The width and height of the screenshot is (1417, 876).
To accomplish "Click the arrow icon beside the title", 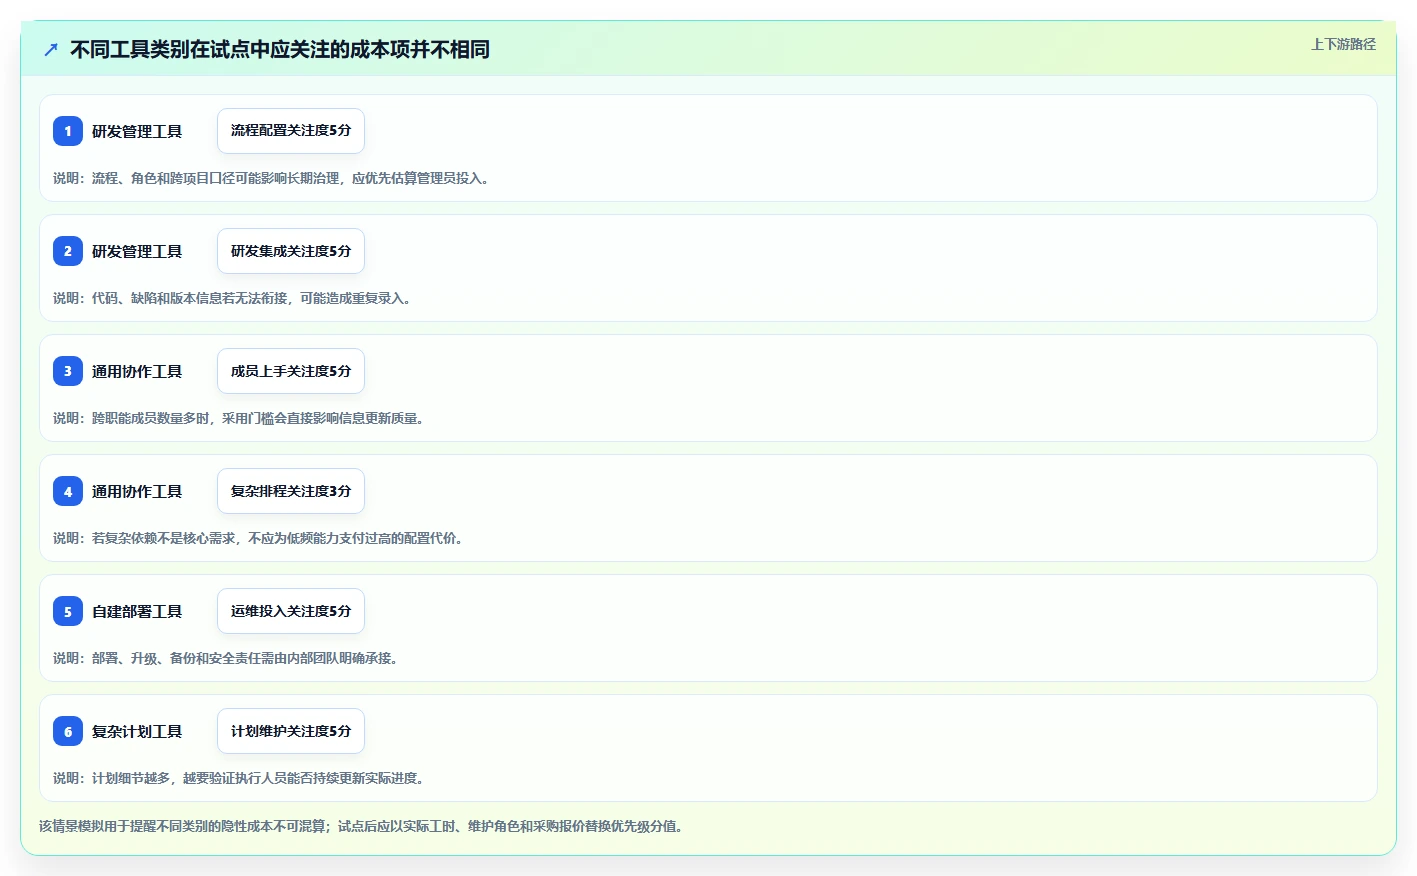I will (51, 50).
